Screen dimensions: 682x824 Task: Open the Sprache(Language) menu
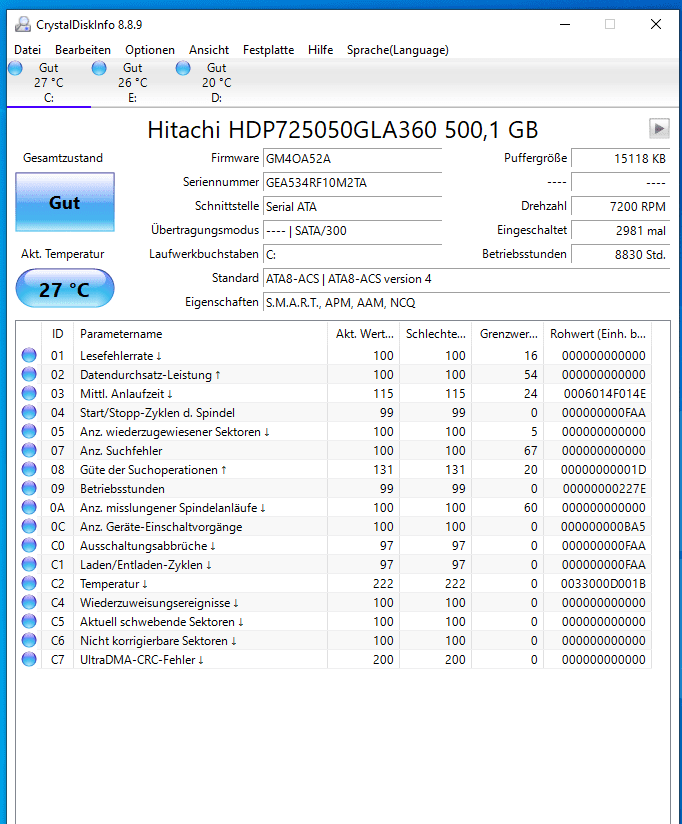398,50
